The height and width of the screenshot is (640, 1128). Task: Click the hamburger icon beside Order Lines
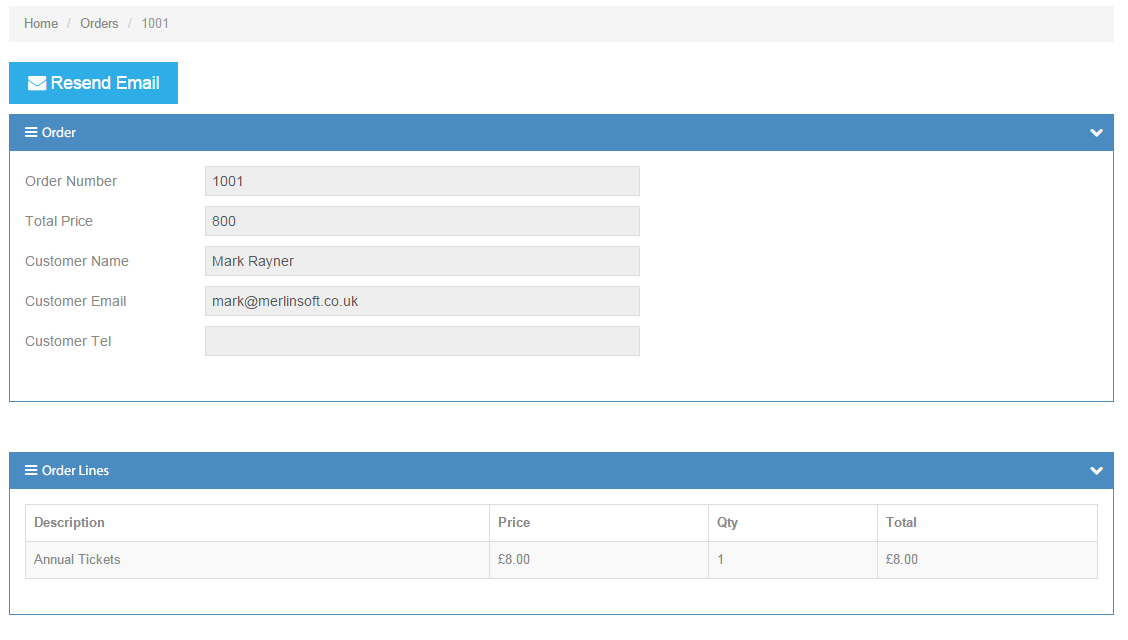pyautogui.click(x=31, y=470)
